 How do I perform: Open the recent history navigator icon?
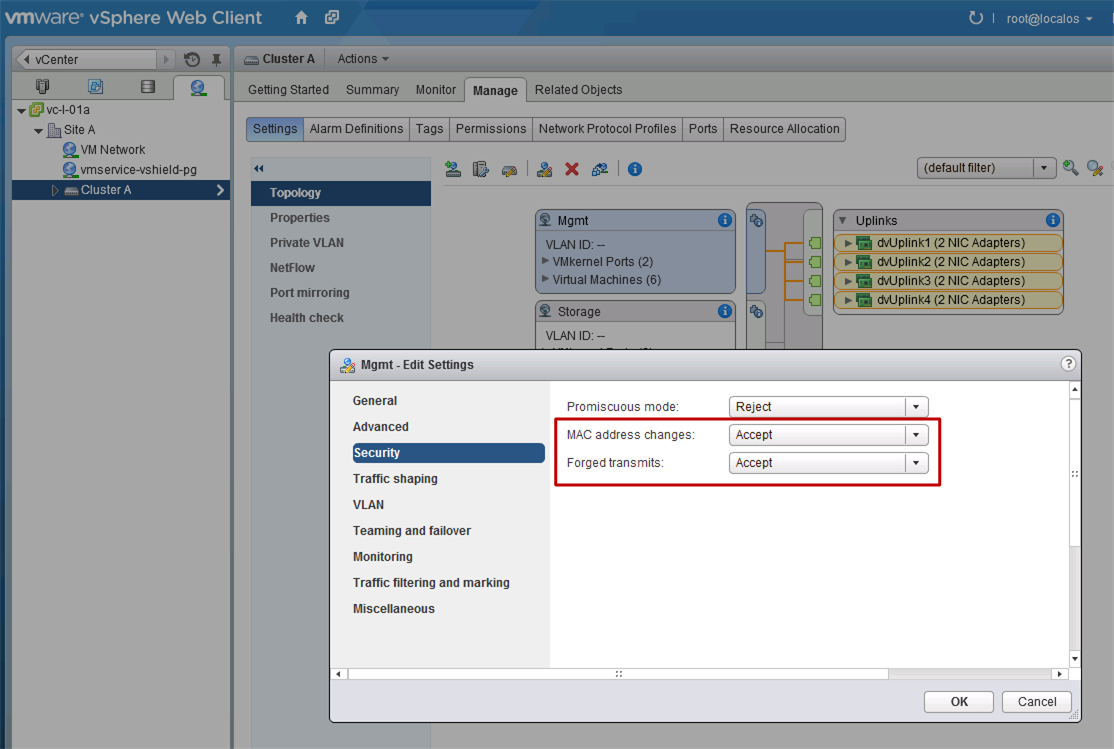pos(192,60)
